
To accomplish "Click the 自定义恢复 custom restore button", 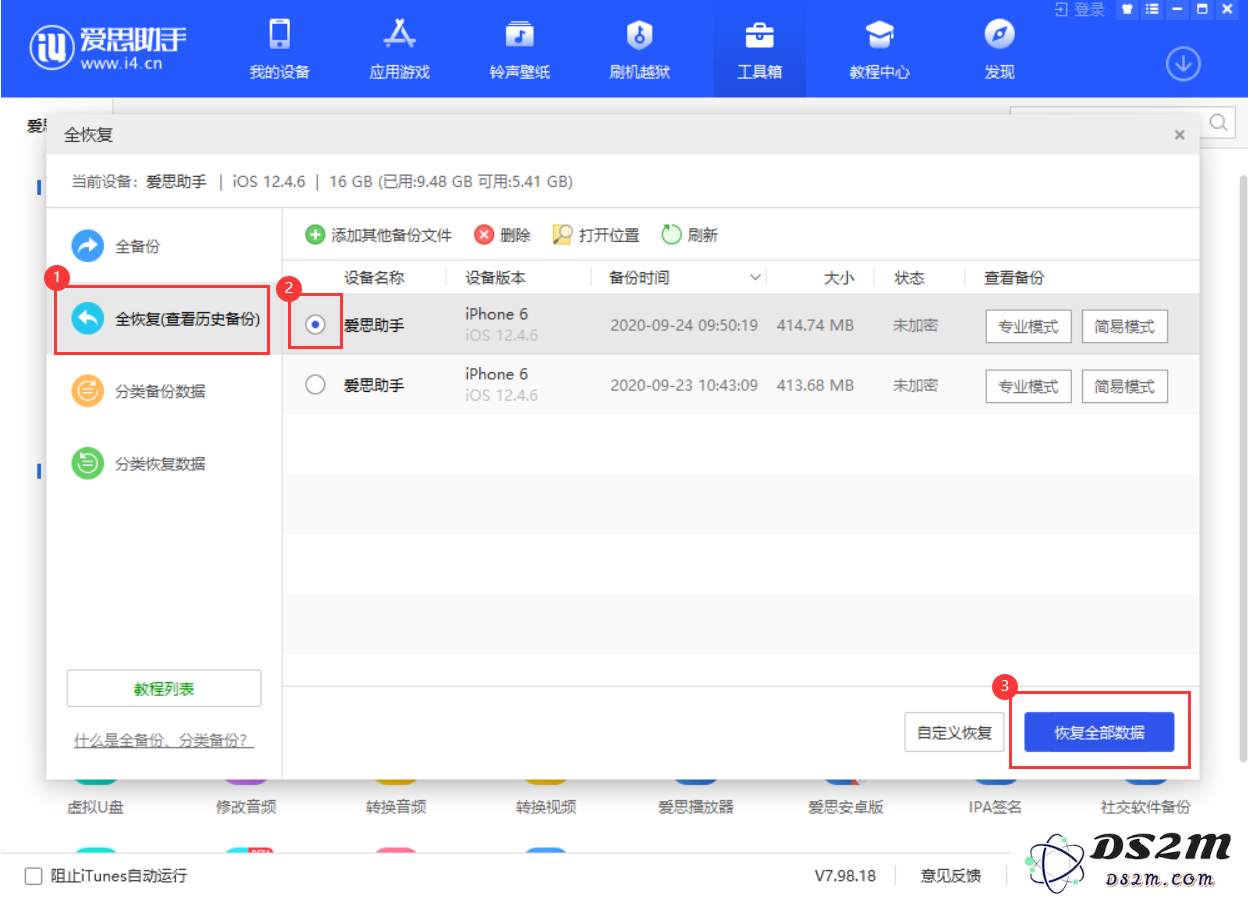I will (x=954, y=732).
